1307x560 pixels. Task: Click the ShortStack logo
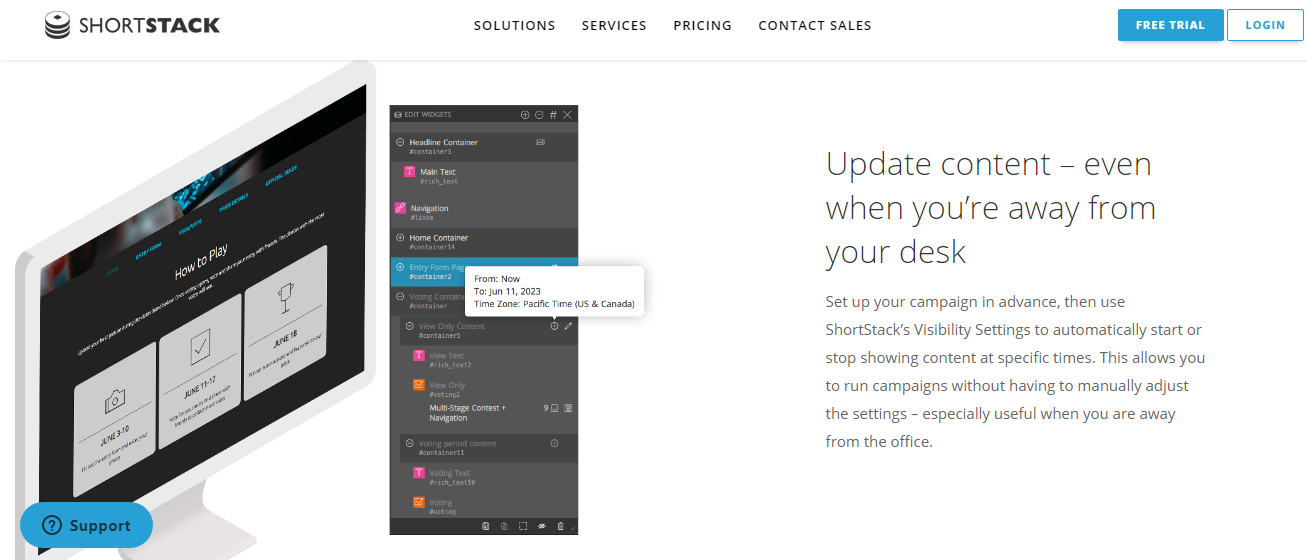[132, 25]
